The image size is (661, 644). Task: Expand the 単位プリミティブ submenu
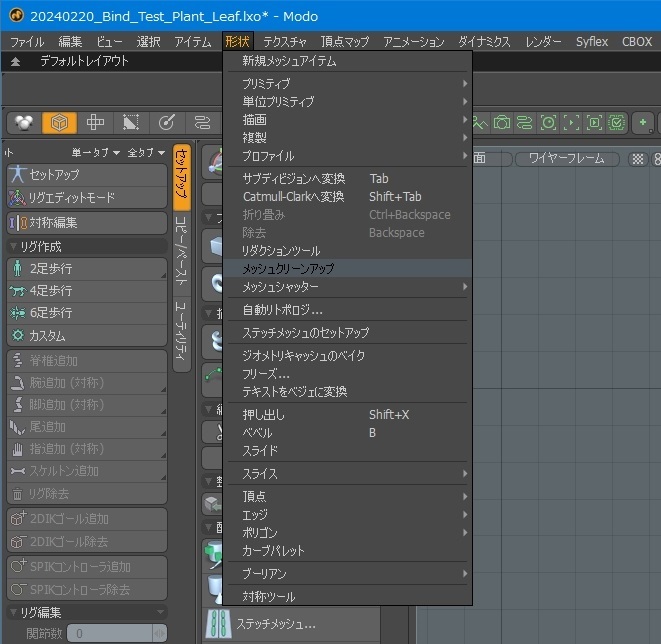tap(347, 102)
